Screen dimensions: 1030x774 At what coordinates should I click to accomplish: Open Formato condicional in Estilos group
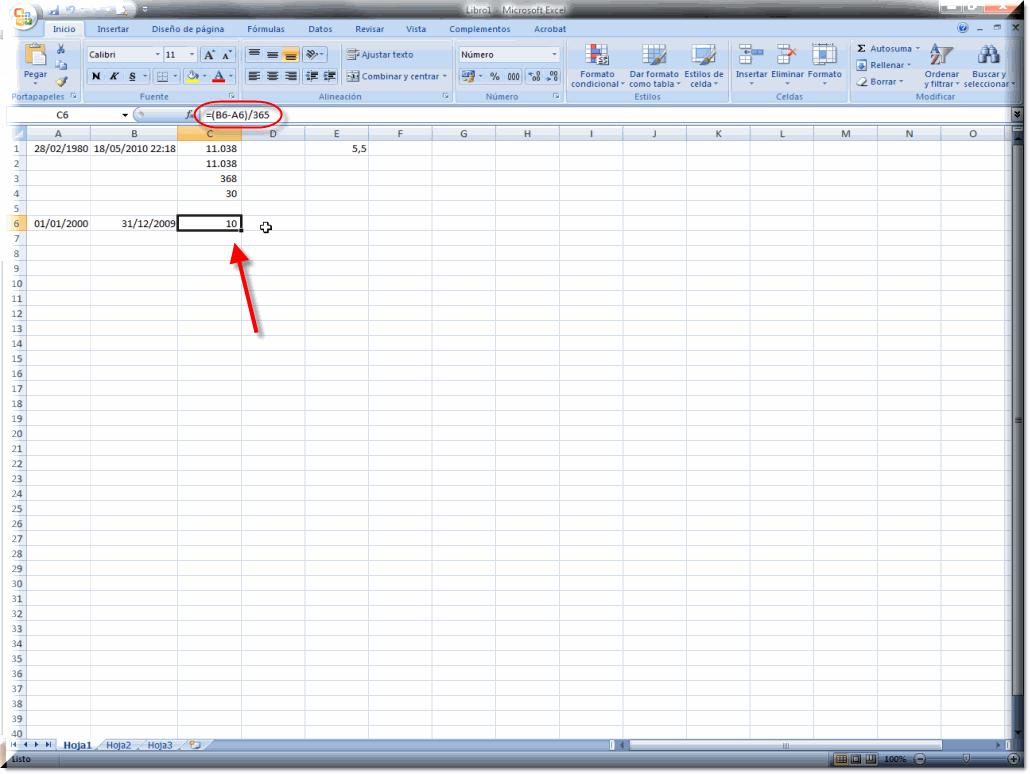(x=597, y=66)
